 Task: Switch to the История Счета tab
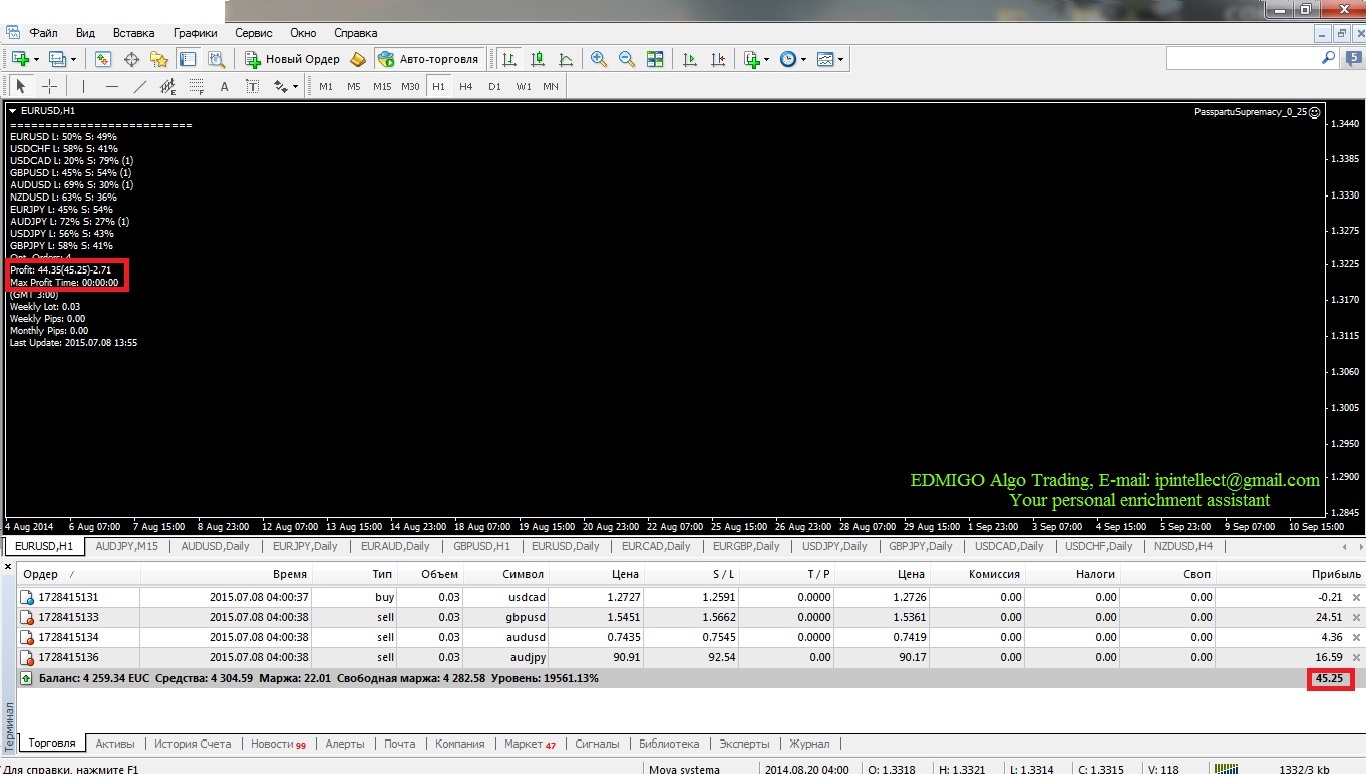coord(192,744)
